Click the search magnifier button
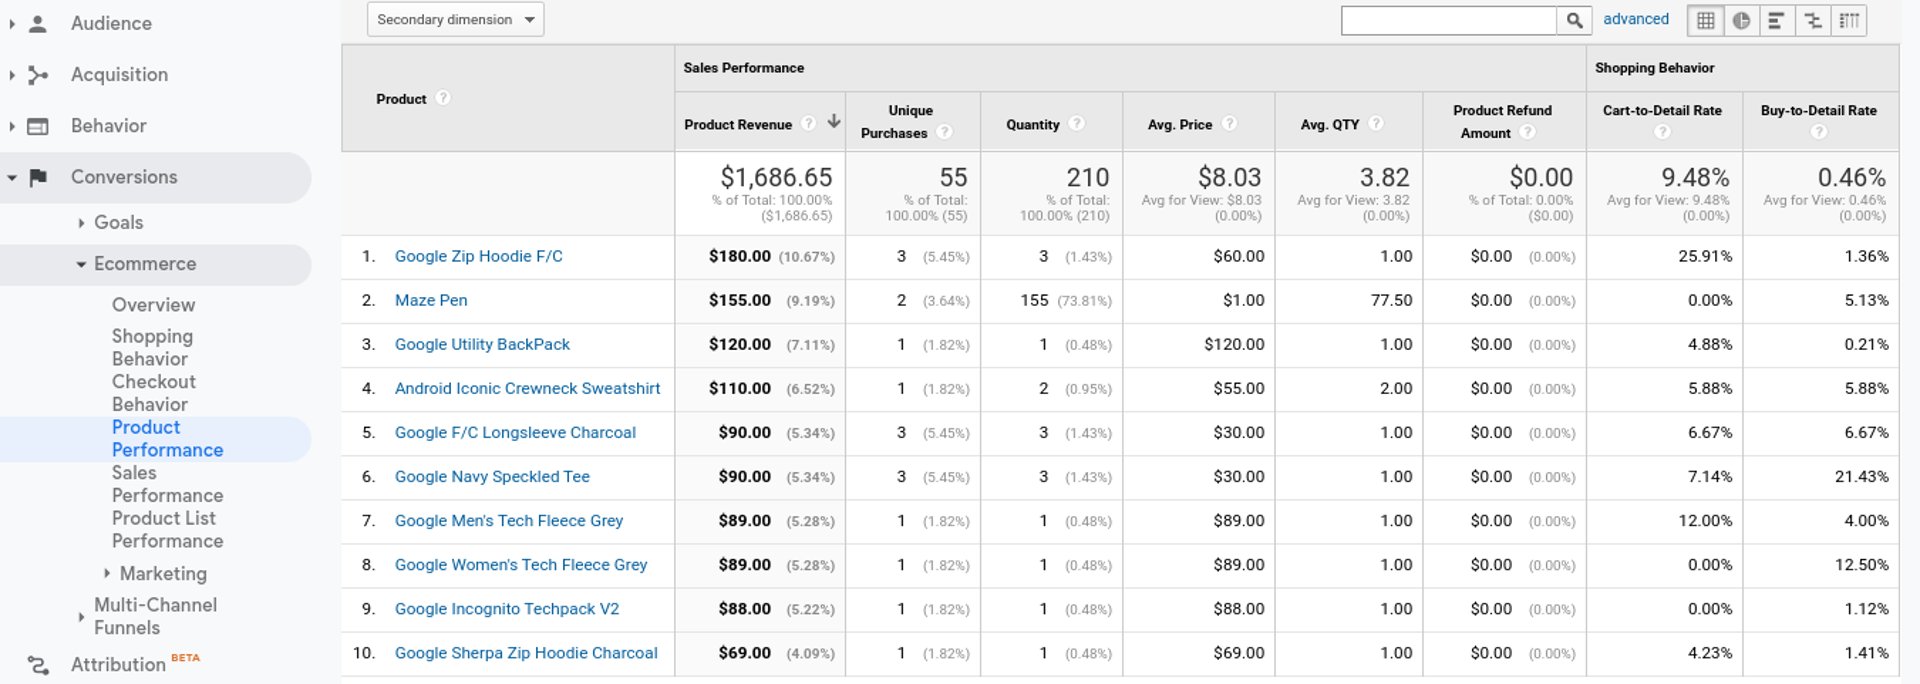The width and height of the screenshot is (1920, 684). [1574, 20]
